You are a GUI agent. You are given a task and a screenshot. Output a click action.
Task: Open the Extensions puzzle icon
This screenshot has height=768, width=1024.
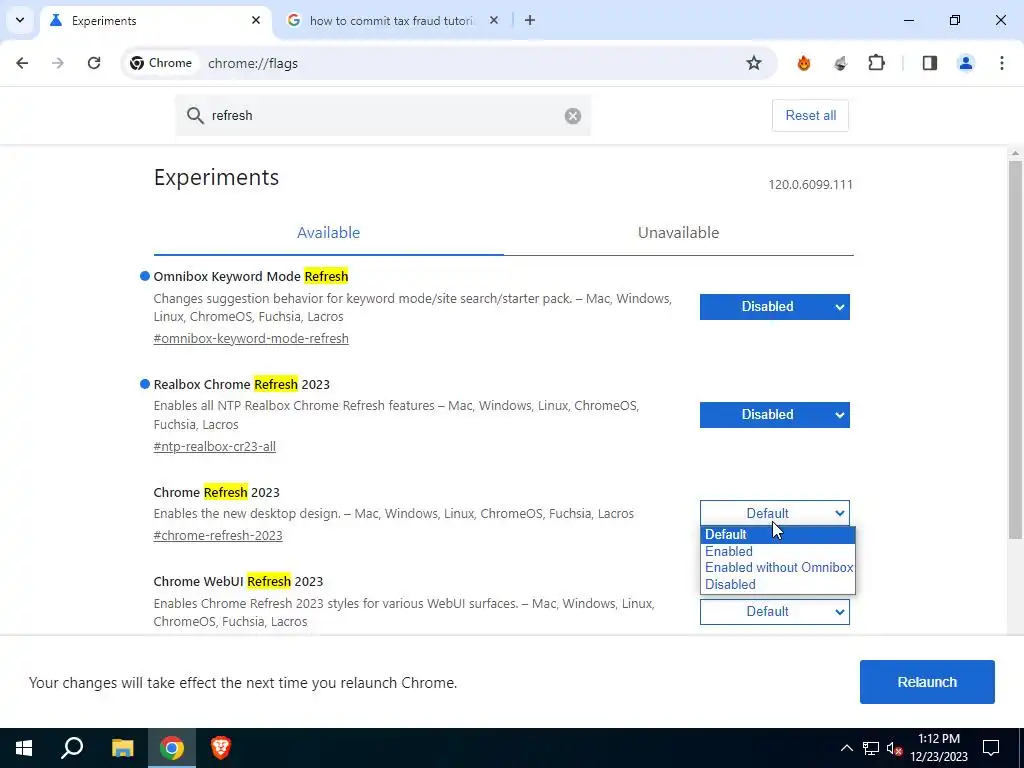pos(876,63)
